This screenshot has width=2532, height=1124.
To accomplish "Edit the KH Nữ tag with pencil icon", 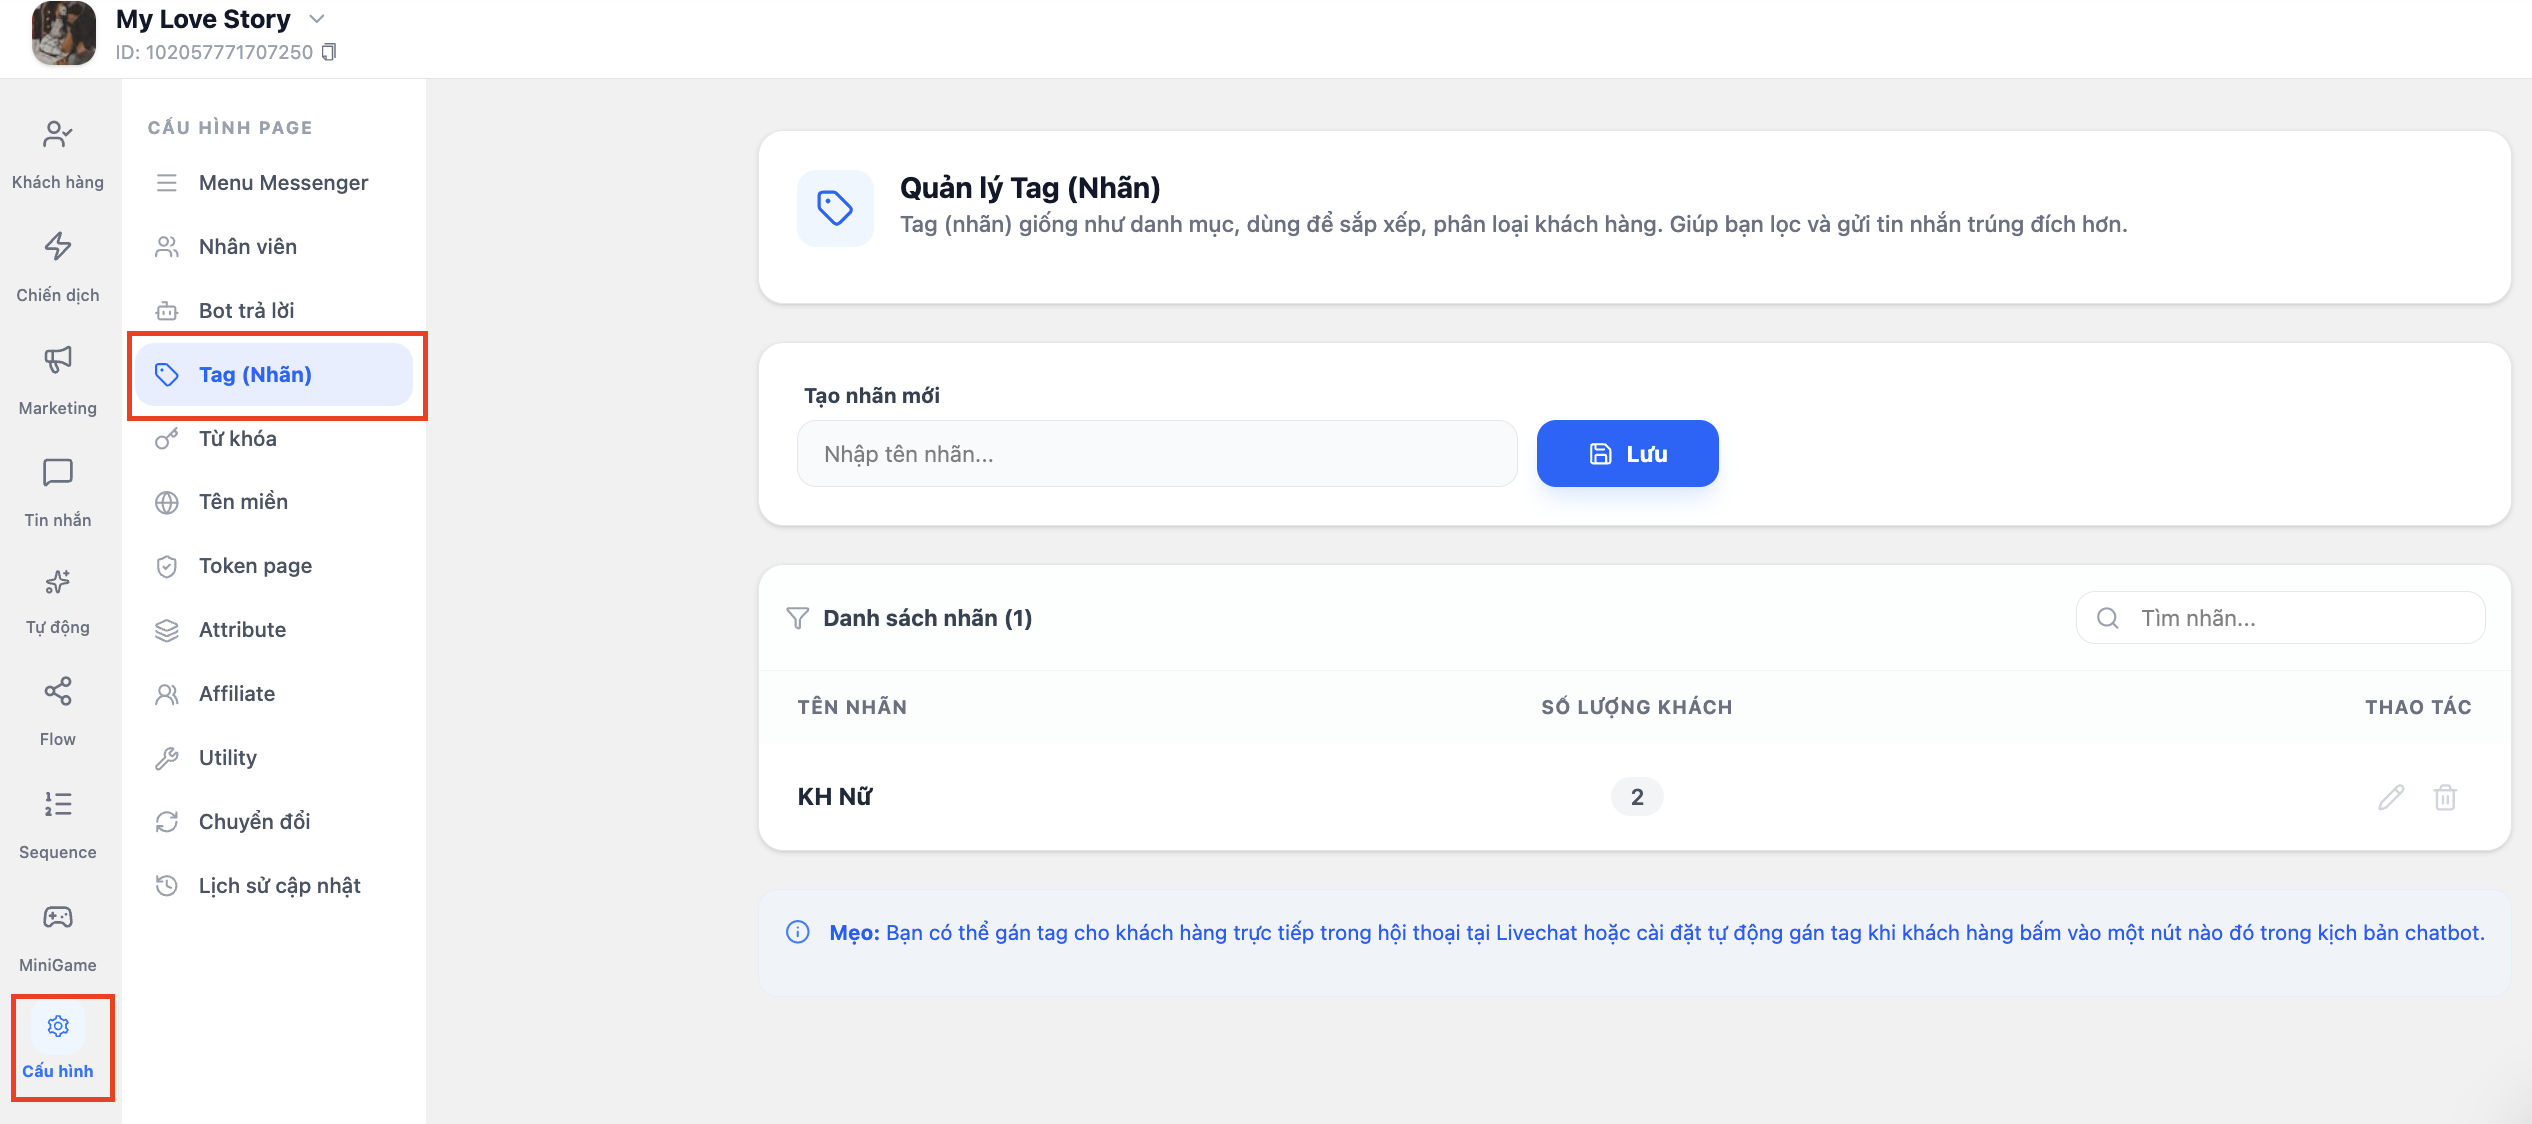I will [2391, 797].
